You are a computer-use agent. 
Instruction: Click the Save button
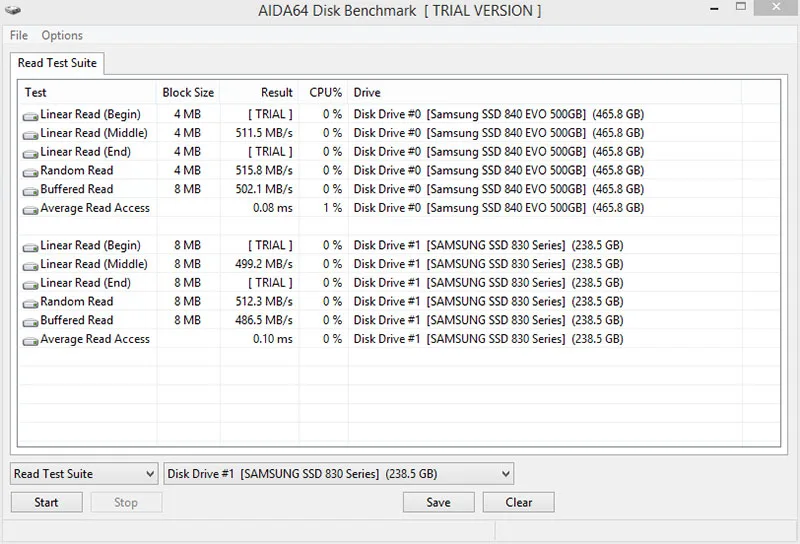pos(438,502)
